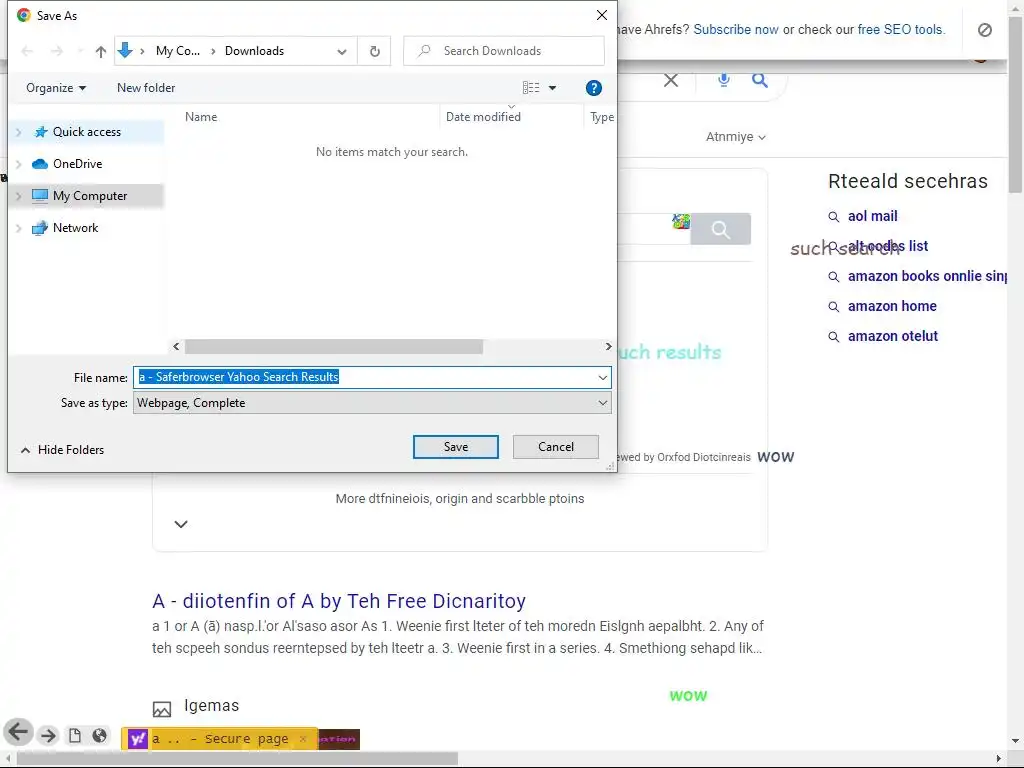Sort by the Name column header
This screenshot has height=768, width=1024.
tap(201, 117)
